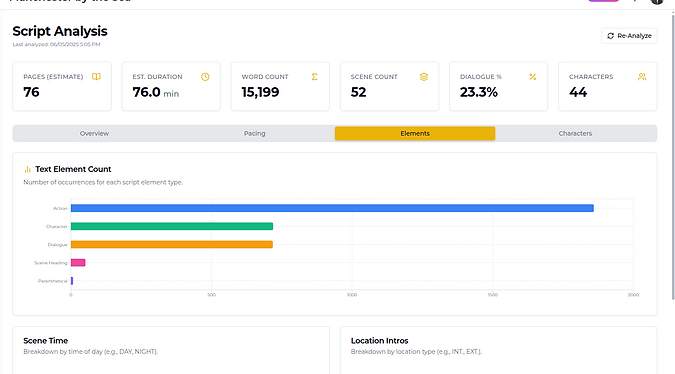This screenshot has width=675, height=374.
Task: Click the scene count value 52
Action: [358, 92]
